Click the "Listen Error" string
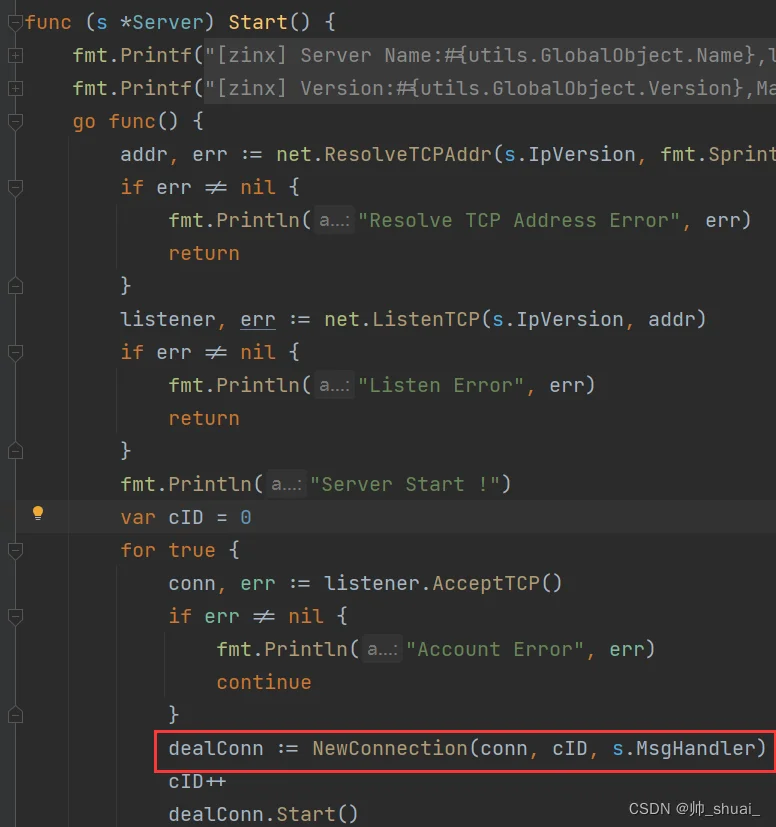 tap(441, 386)
